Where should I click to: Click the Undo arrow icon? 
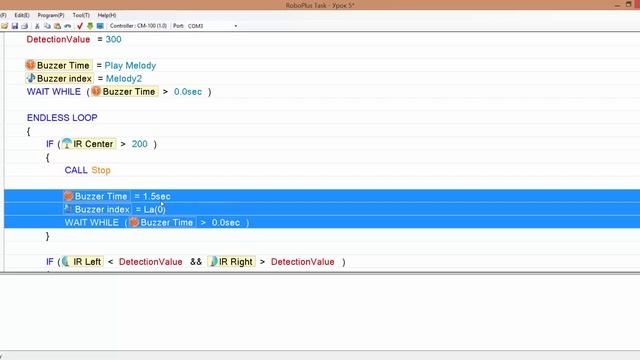[67, 26]
